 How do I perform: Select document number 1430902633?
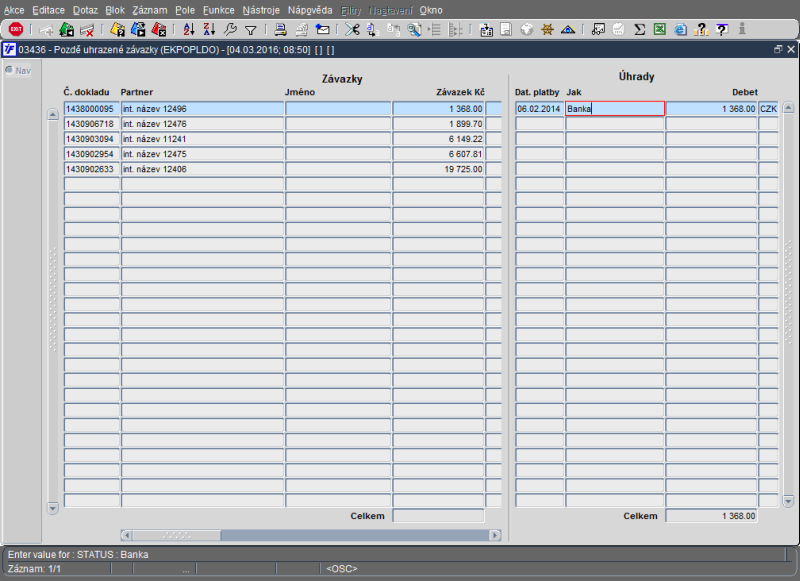(92, 169)
